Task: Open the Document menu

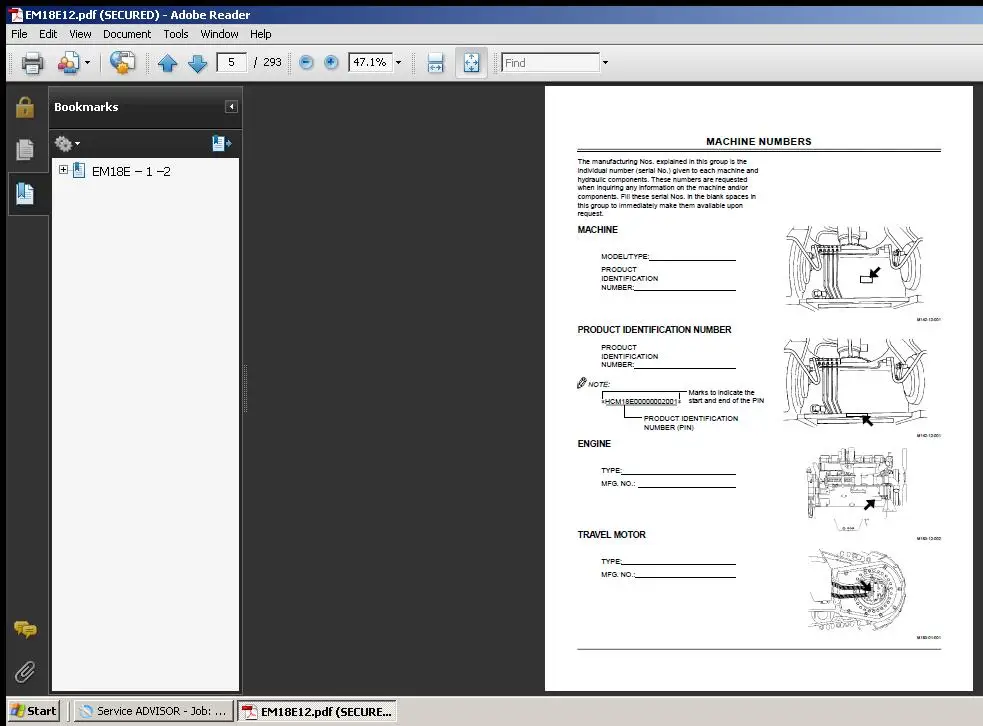Action: tap(127, 34)
